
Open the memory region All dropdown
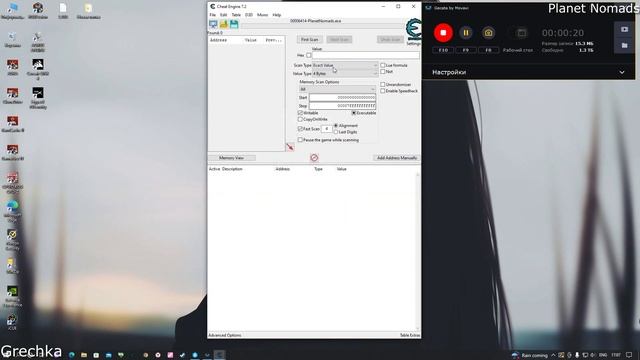click(337, 89)
